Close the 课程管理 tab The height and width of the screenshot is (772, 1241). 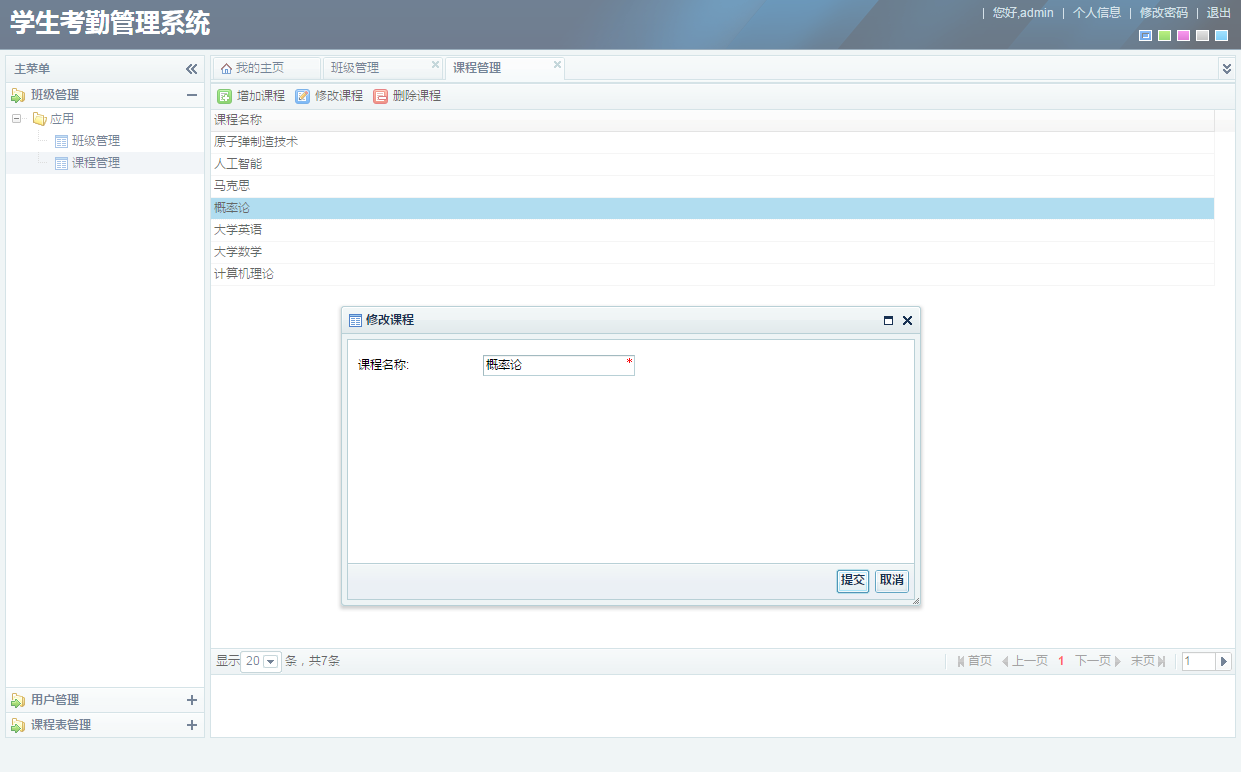pyautogui.click(x=557, y=64)
